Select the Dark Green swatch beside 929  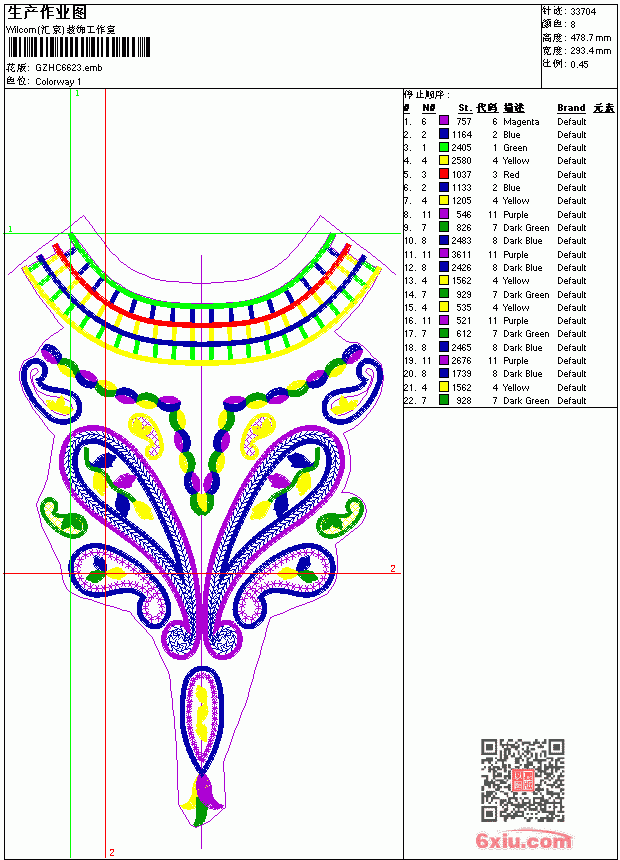tap(444, 294)
